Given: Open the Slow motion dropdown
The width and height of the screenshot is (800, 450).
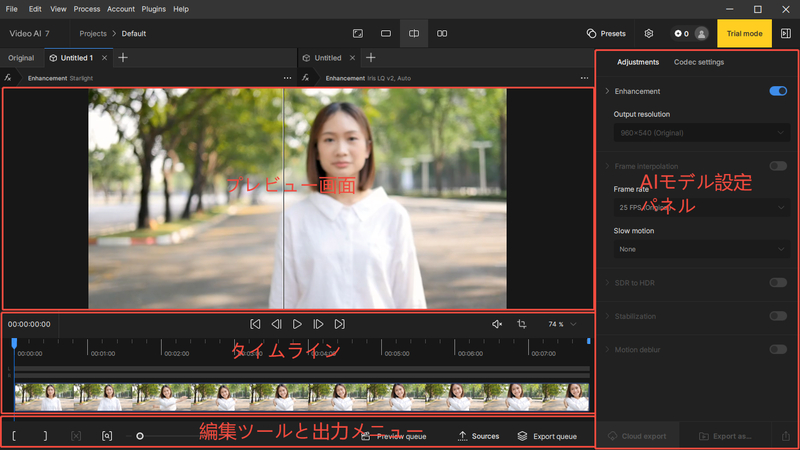Looking at the screenshot, I should (x=702, y=249).
